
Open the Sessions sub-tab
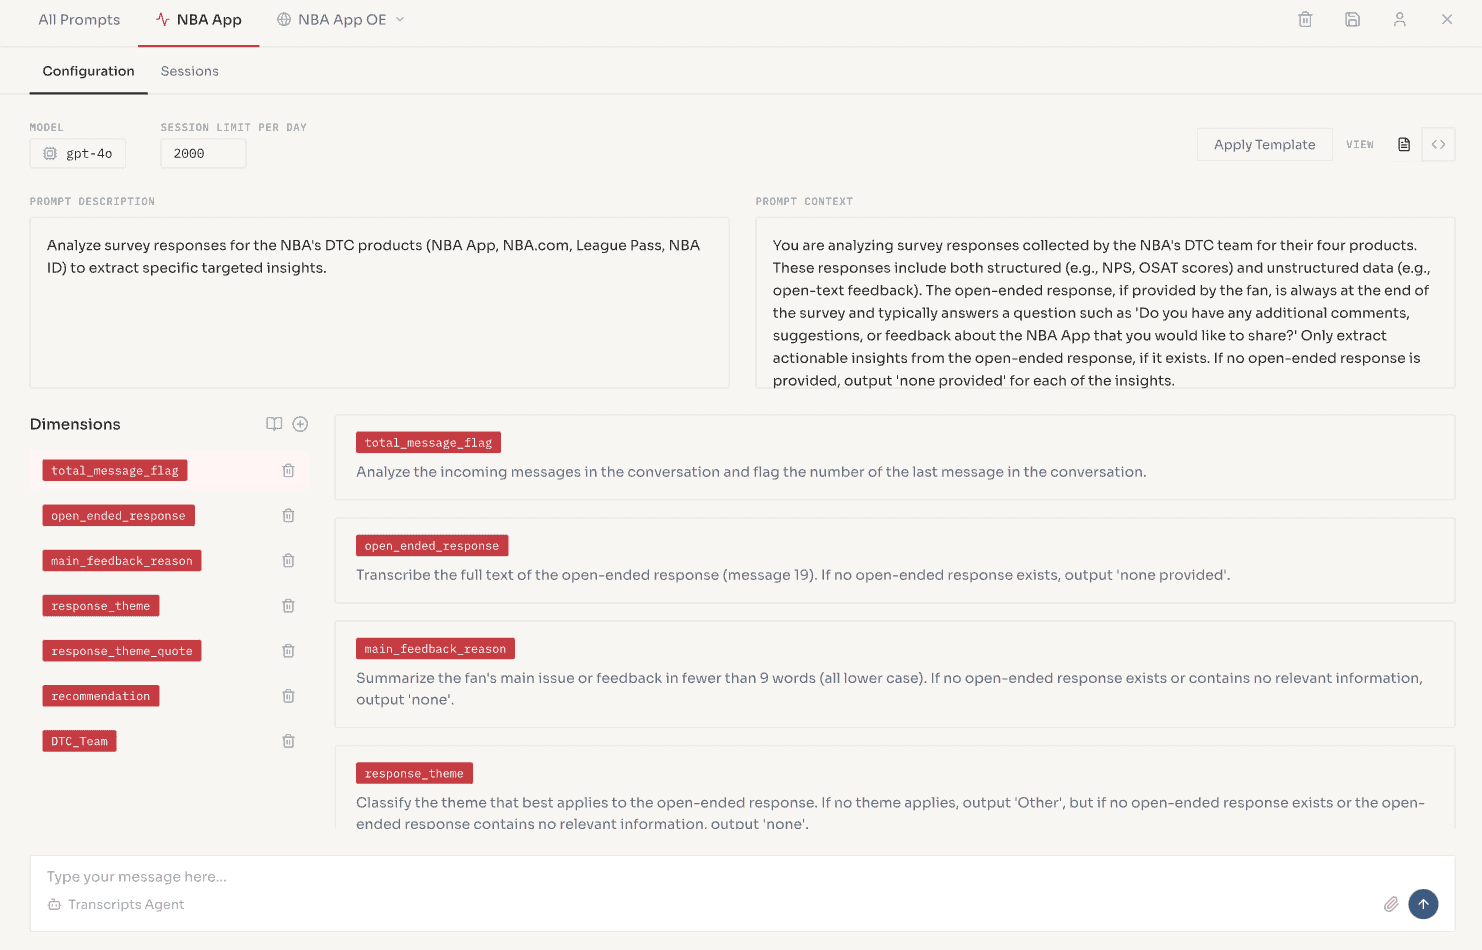[190, 71]
